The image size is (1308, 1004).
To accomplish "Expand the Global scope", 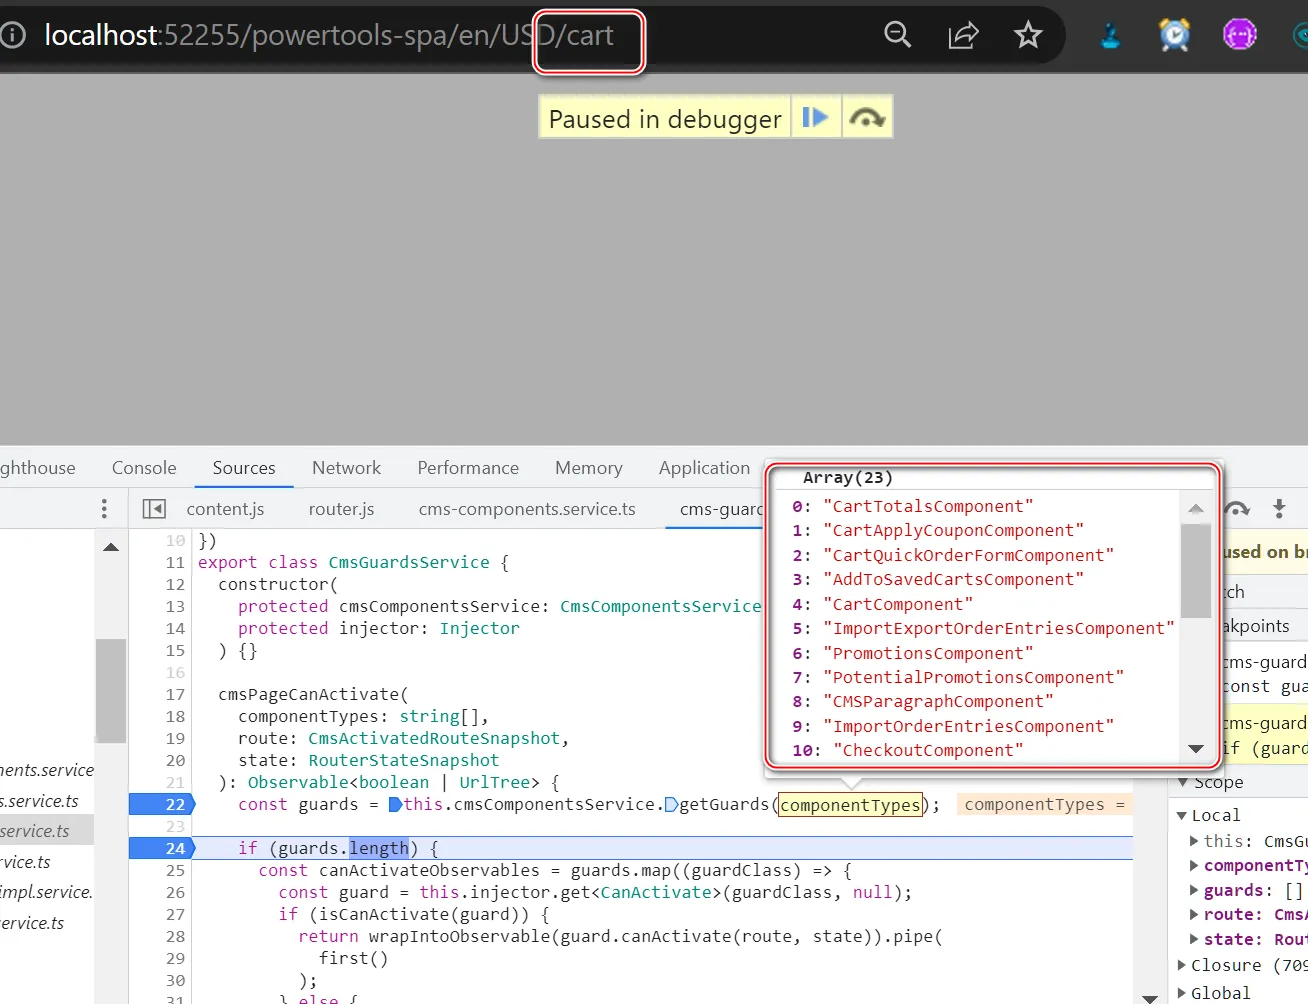I will (1182, 993).
